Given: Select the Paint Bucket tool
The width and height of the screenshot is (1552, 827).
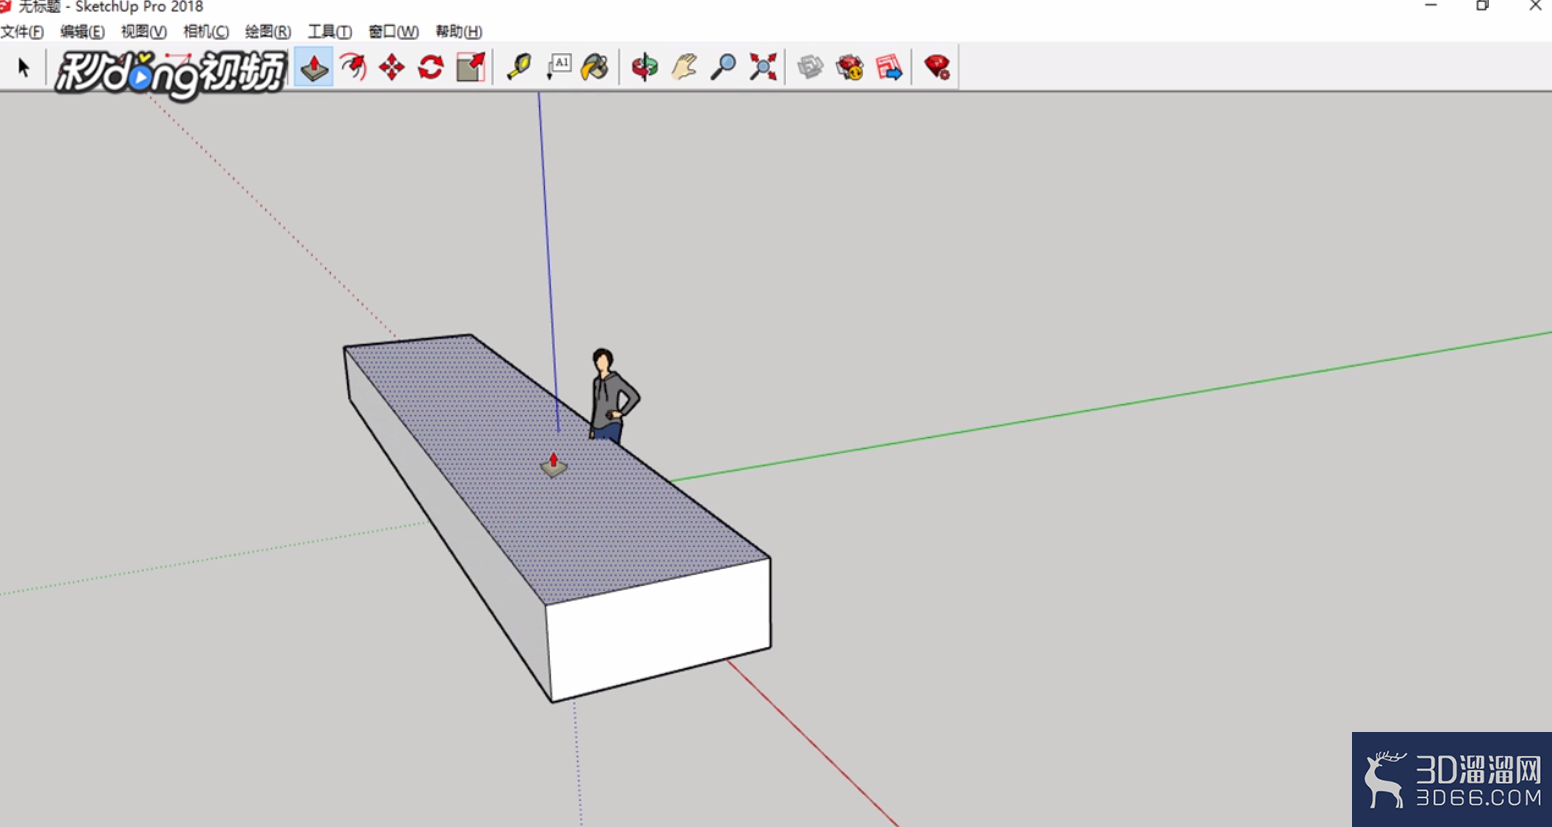Looking at the screenshot, I should [596, 67].
